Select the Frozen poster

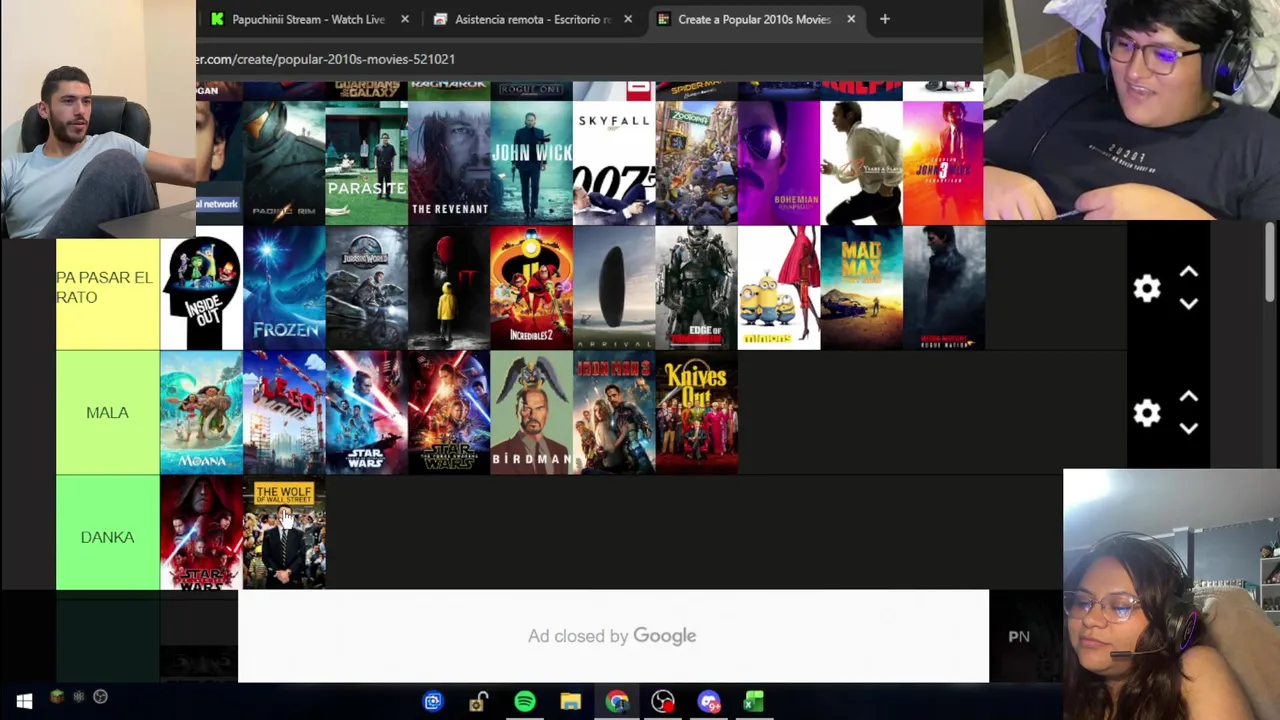pos(284,288)
